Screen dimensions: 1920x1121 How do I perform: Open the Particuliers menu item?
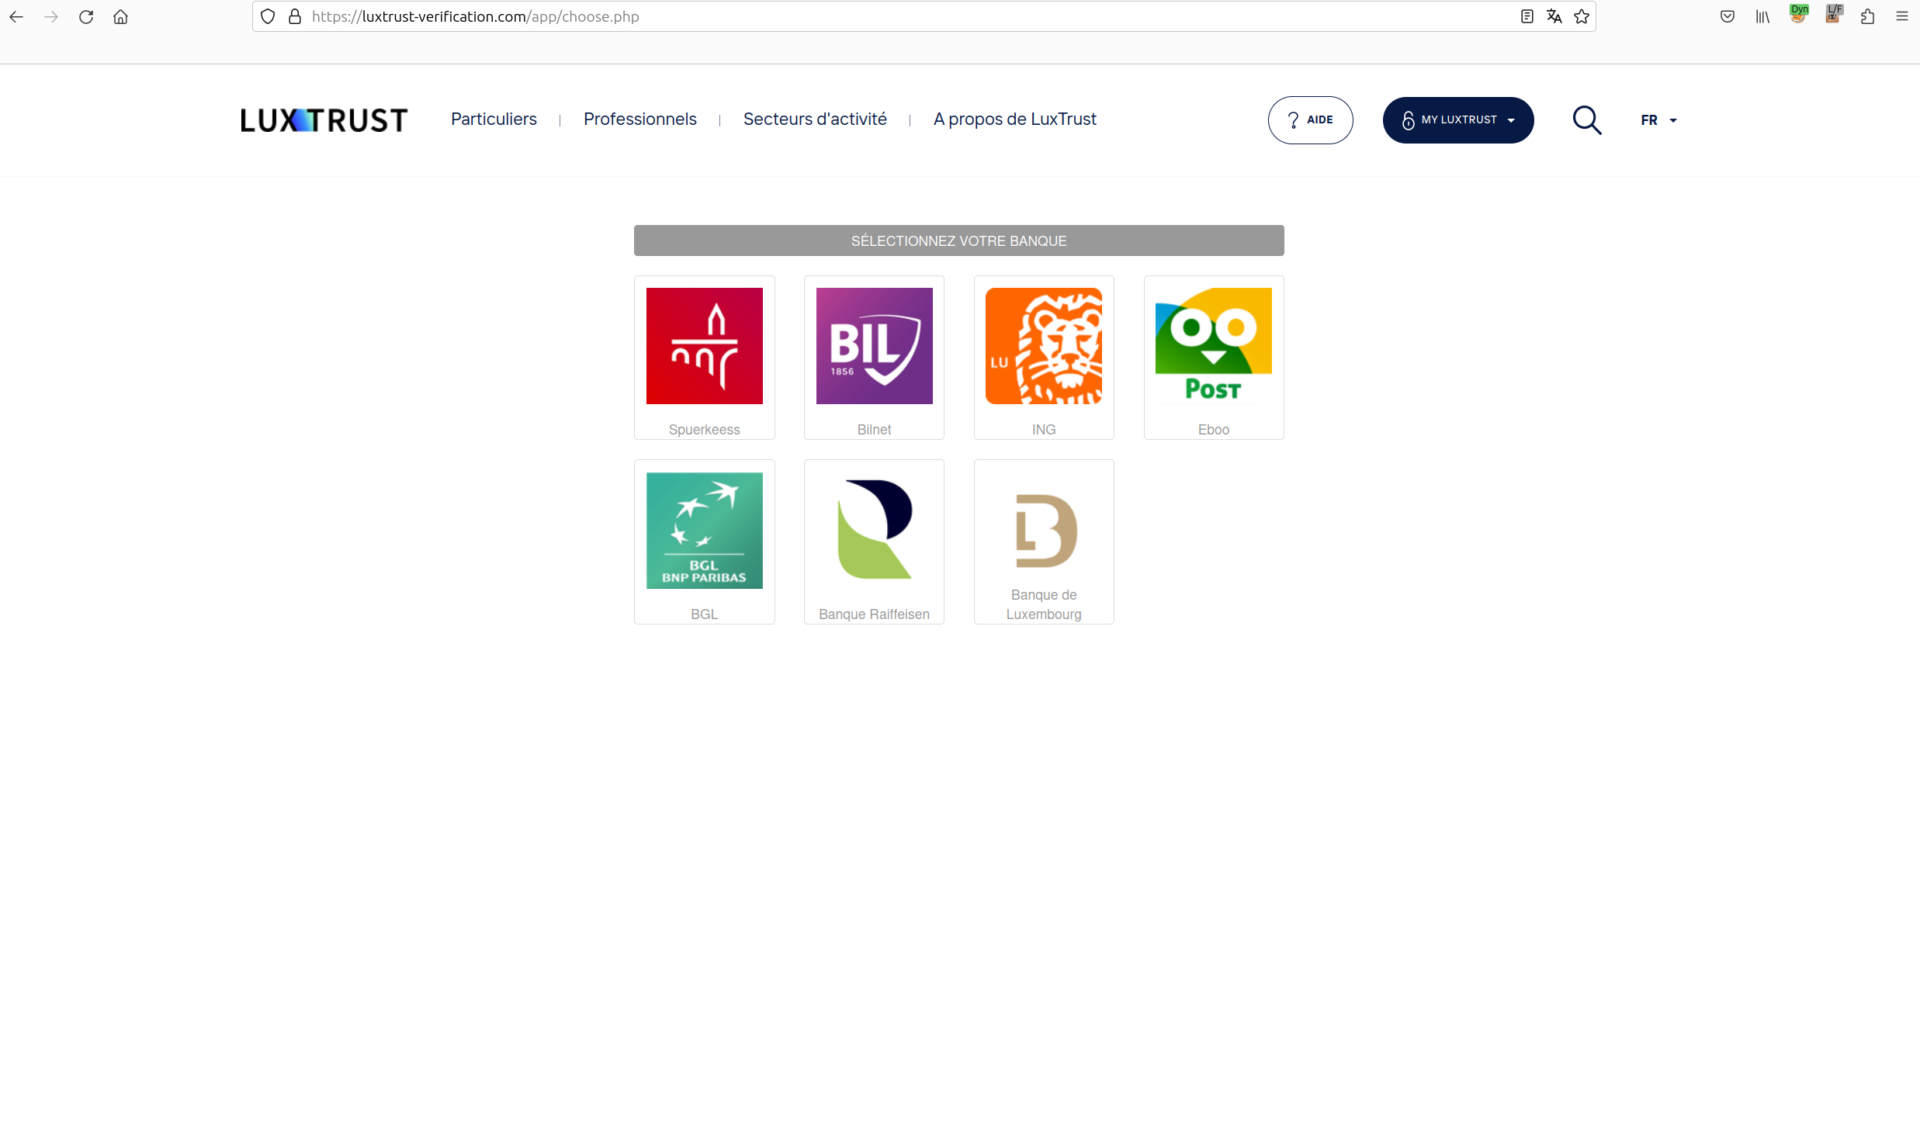click(494, 119)
